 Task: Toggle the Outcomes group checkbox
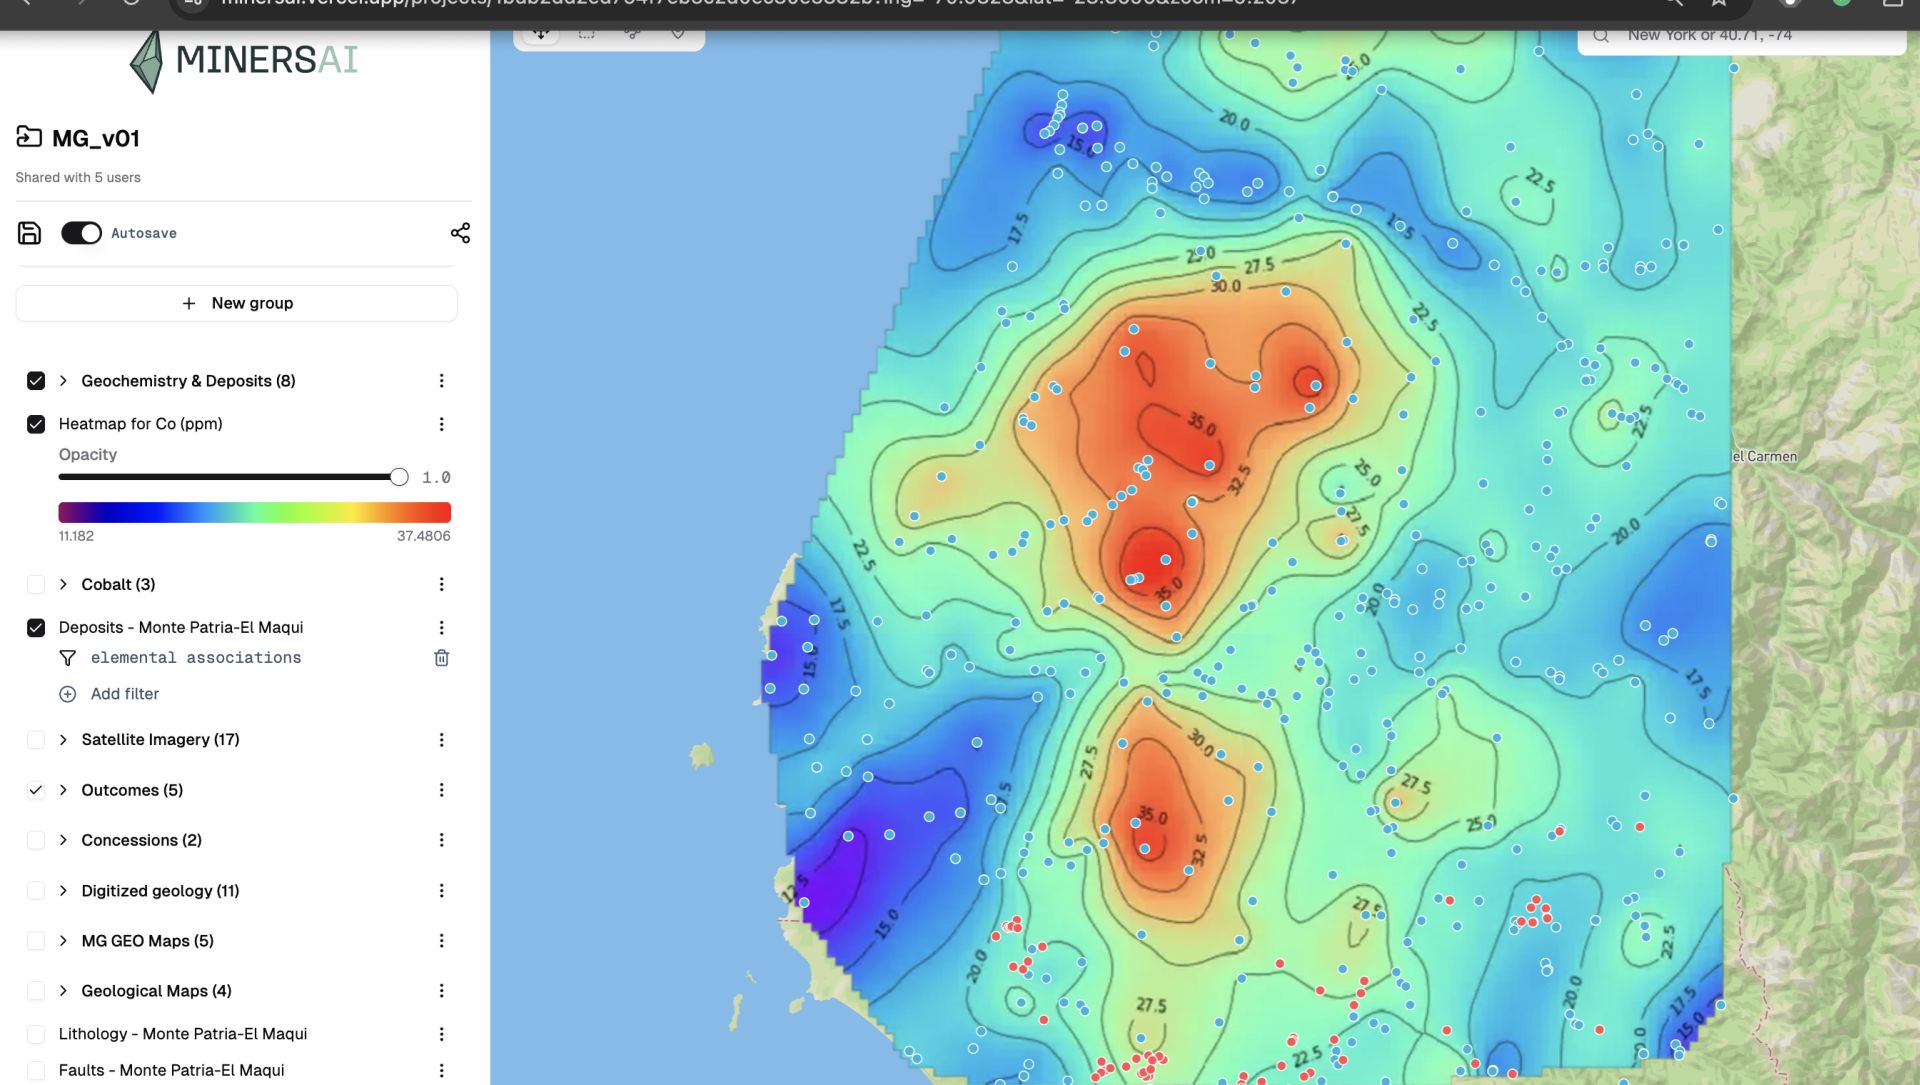click(x=36, y=790)
